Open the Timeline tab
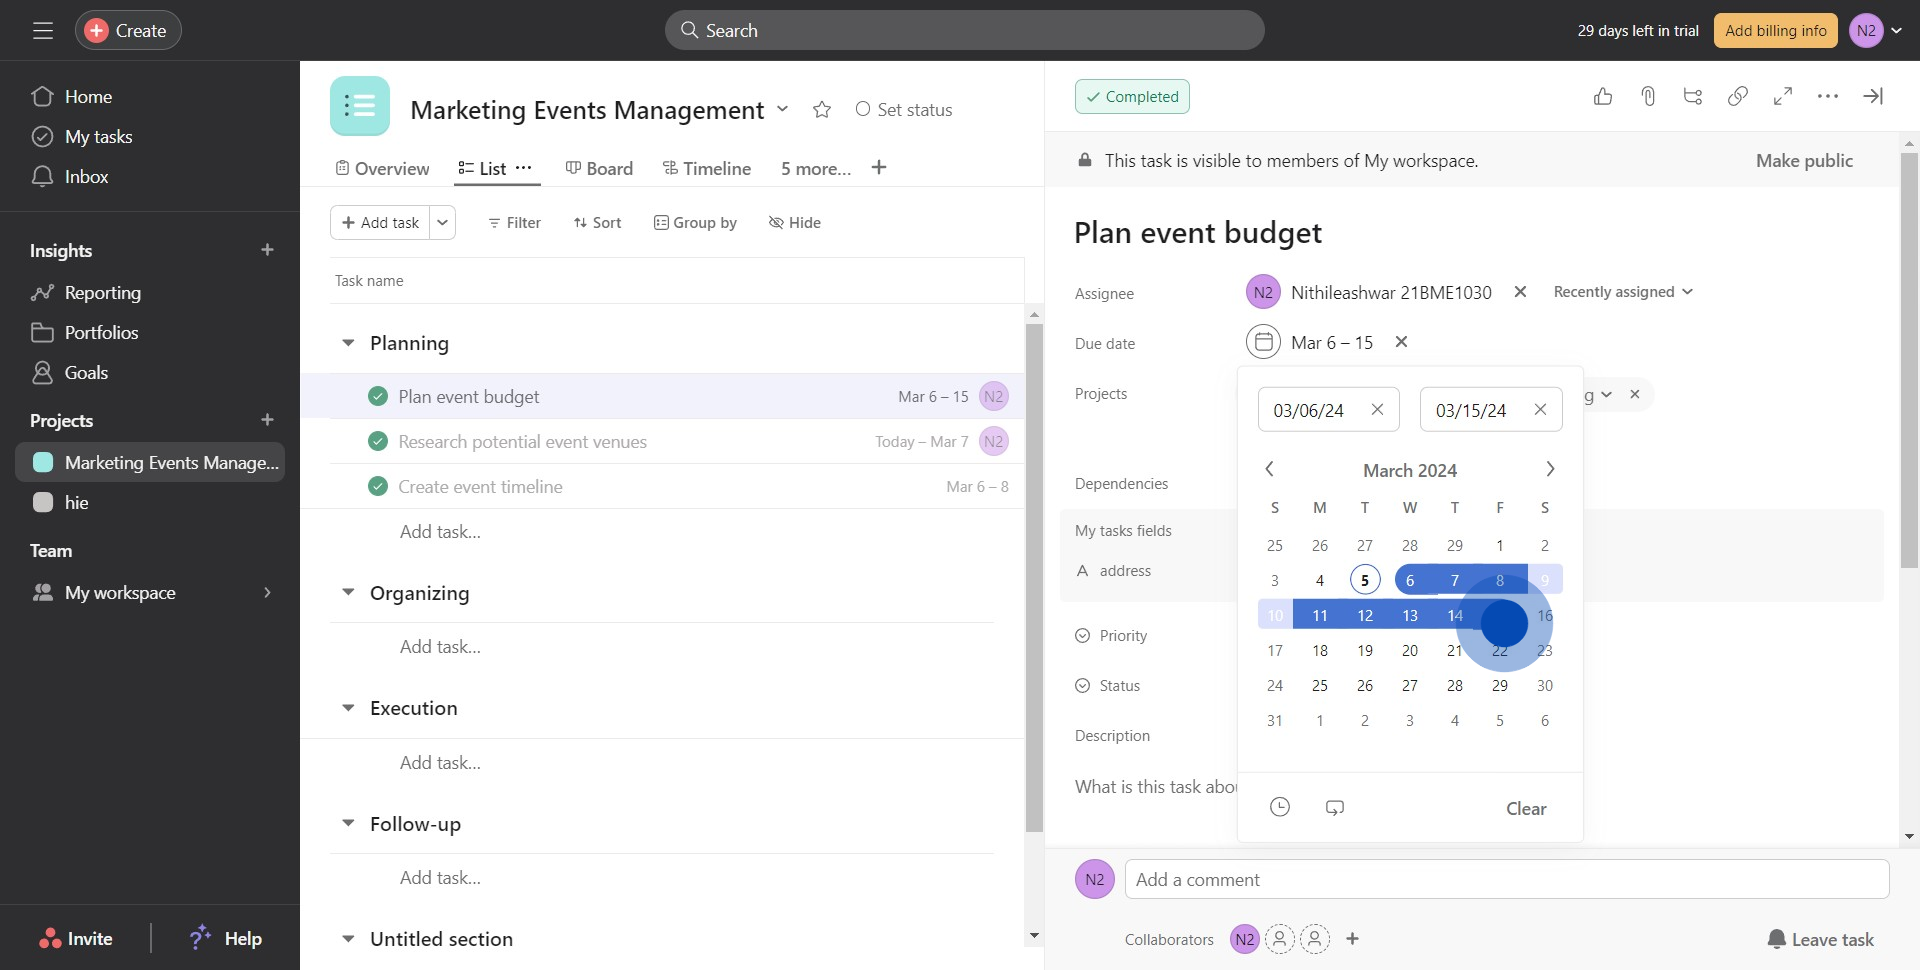This screenshot has height=970, width=1920. click(x=706, y=168)
